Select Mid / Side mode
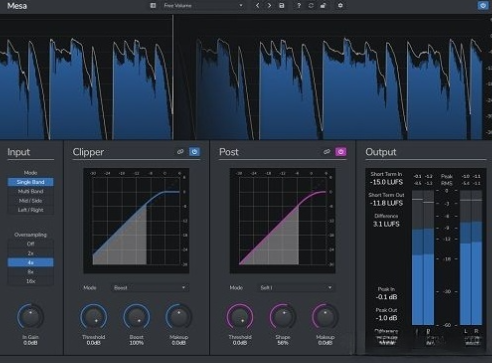Image resolution: width=492 pixels, height=363 pixels. [30, 201]
